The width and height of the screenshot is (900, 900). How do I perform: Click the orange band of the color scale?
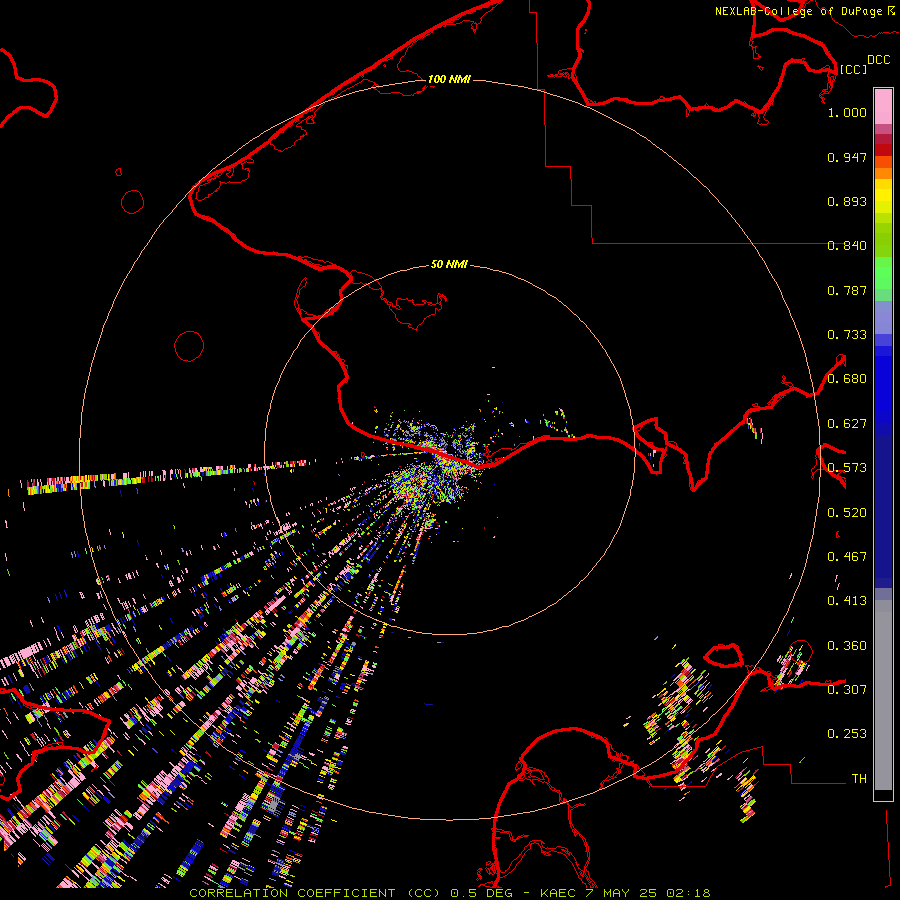883,173
